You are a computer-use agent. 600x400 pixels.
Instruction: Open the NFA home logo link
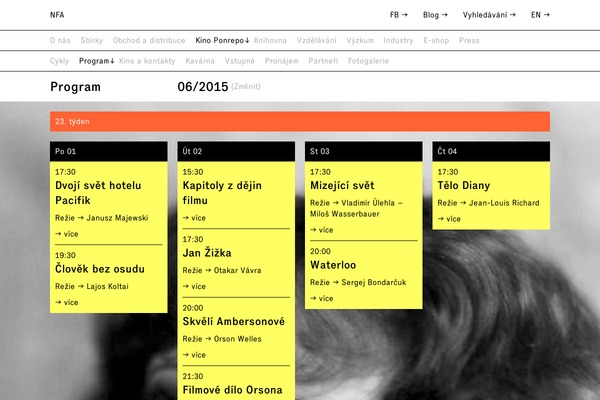[x=57, y=15]
